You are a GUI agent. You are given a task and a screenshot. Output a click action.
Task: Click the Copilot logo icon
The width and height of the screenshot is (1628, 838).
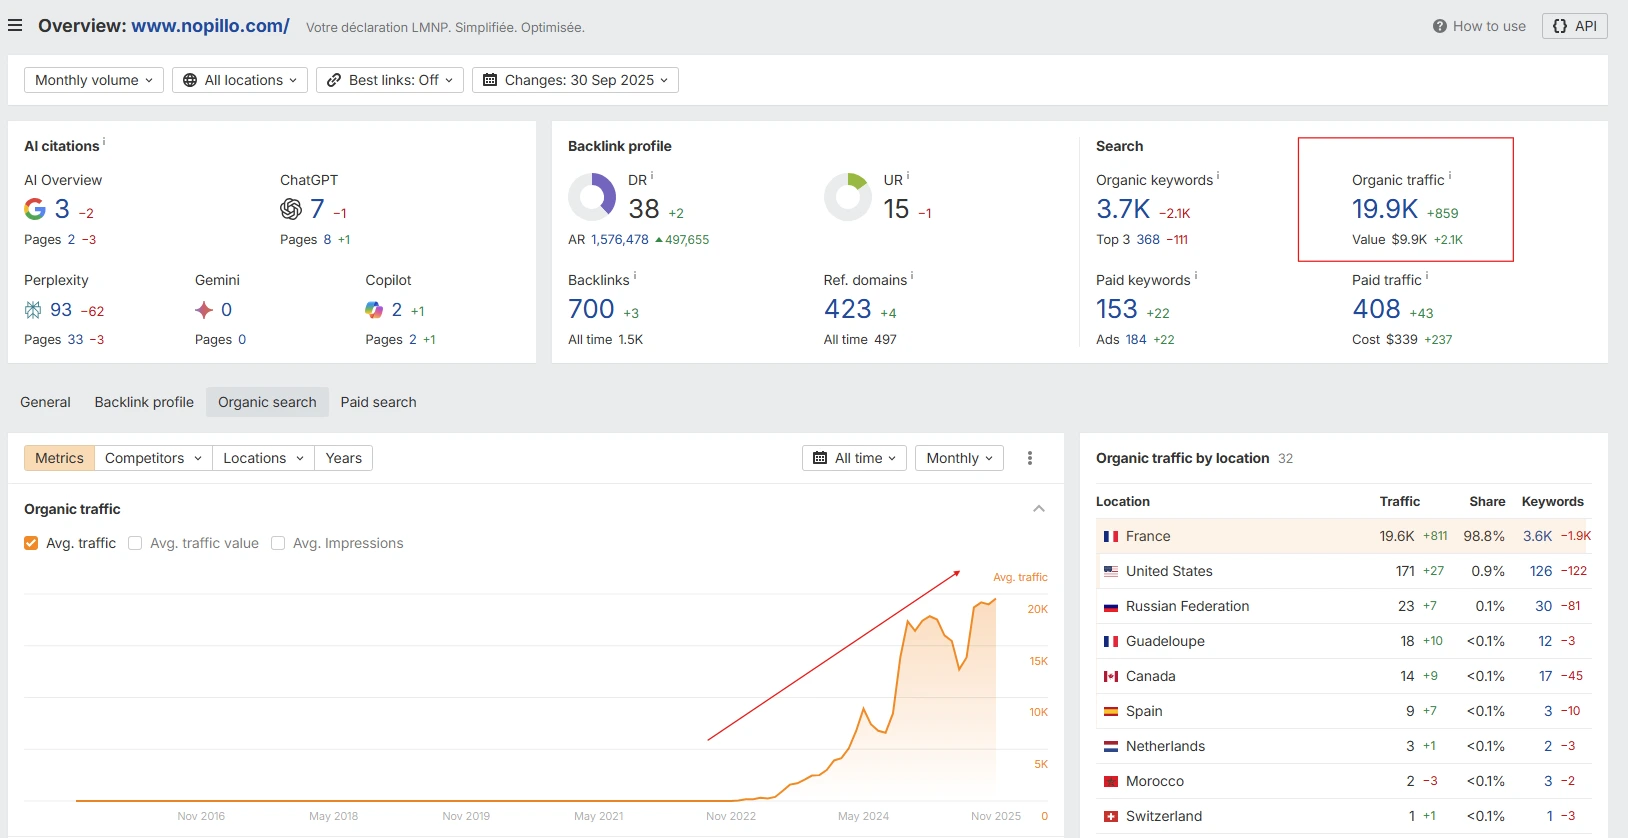click(x=374, y=310)
